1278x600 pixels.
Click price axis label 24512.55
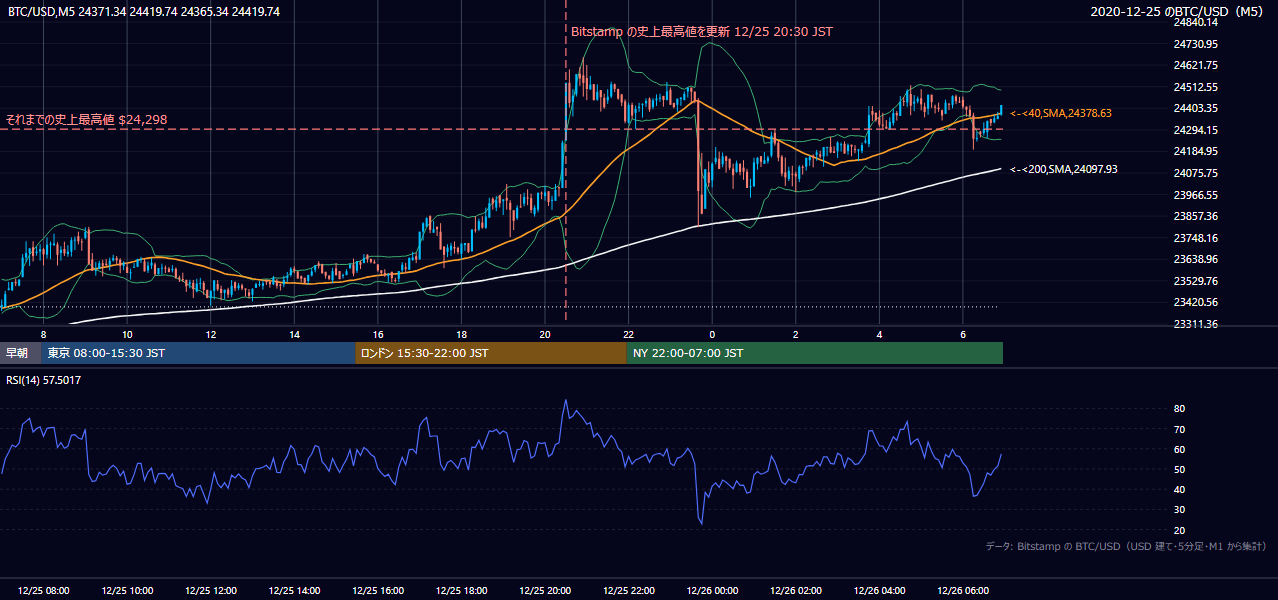(1196, 87)
